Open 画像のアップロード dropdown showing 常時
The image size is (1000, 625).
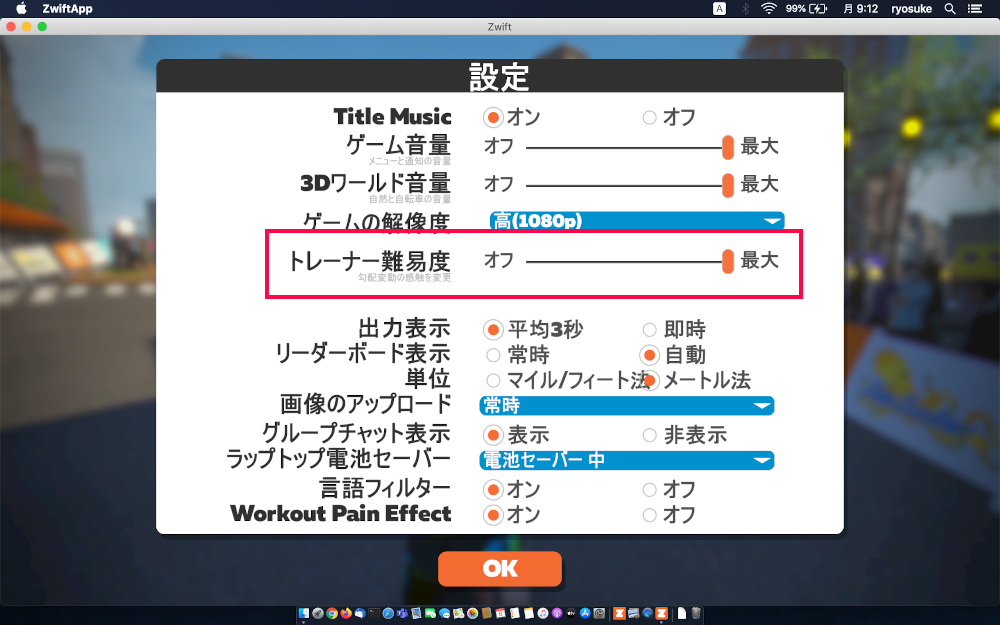(626, 406)
